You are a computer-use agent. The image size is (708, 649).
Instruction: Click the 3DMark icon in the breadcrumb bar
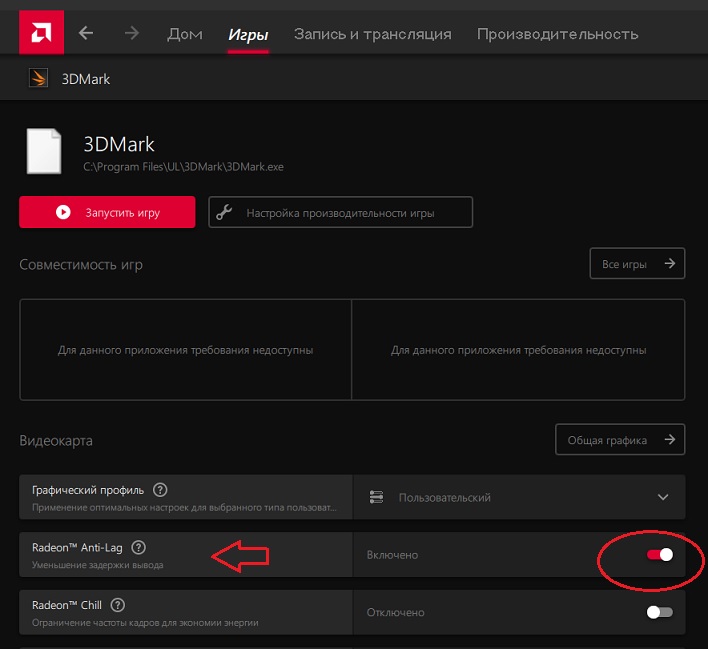pos(38,78)
